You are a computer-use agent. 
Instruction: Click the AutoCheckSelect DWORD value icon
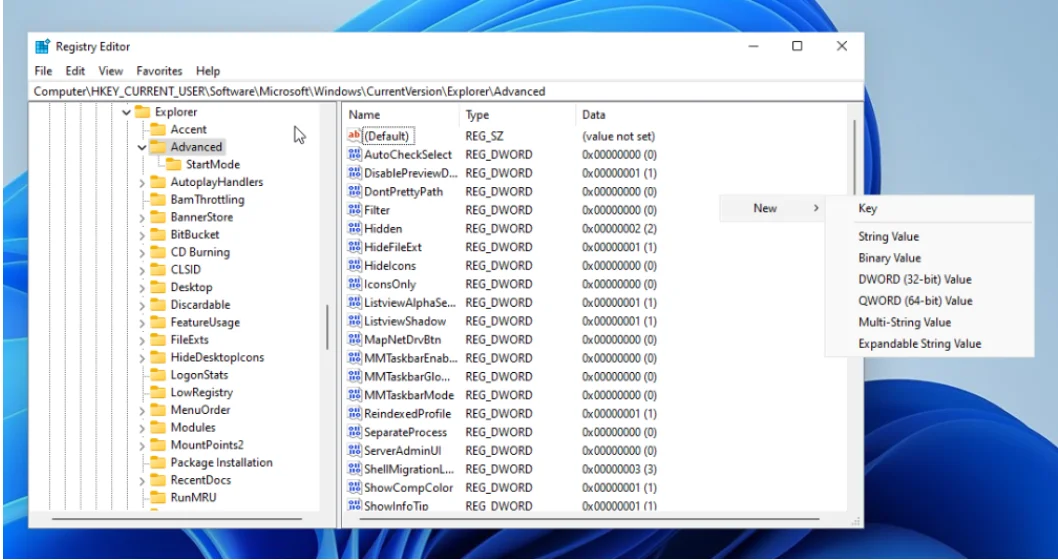tap(354, 155)
